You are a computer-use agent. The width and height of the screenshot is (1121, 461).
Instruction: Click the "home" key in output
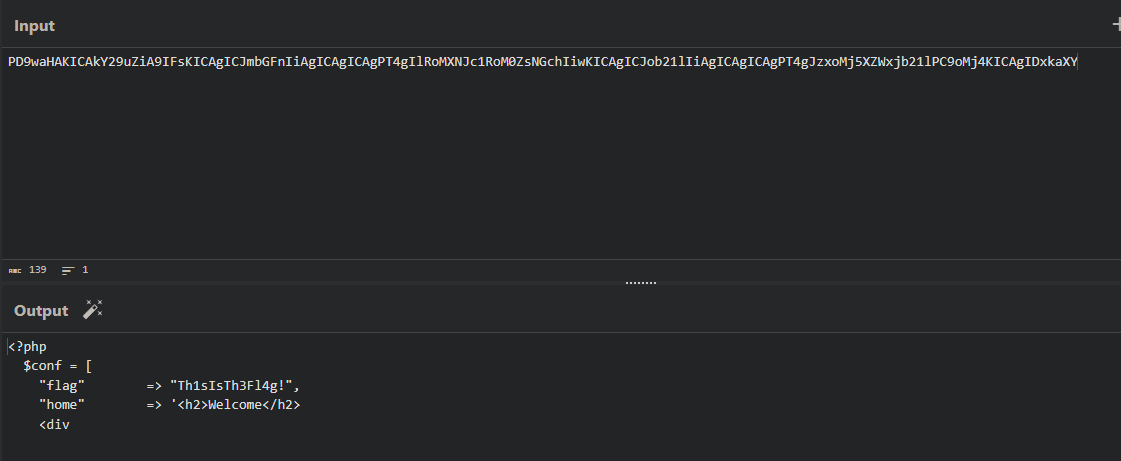click(62, 405)
